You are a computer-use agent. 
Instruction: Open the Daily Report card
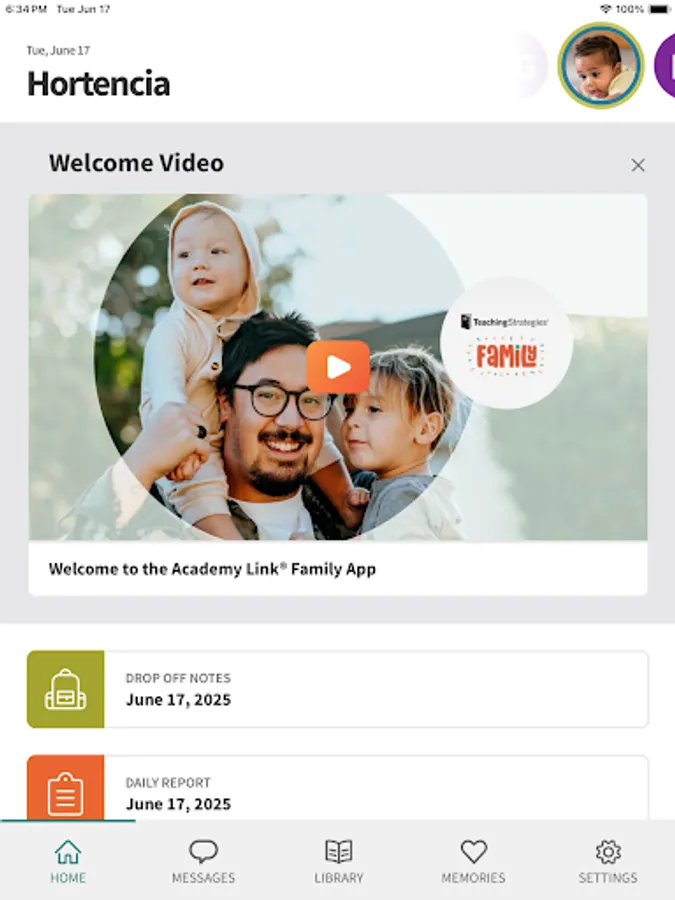click(338, 788)
